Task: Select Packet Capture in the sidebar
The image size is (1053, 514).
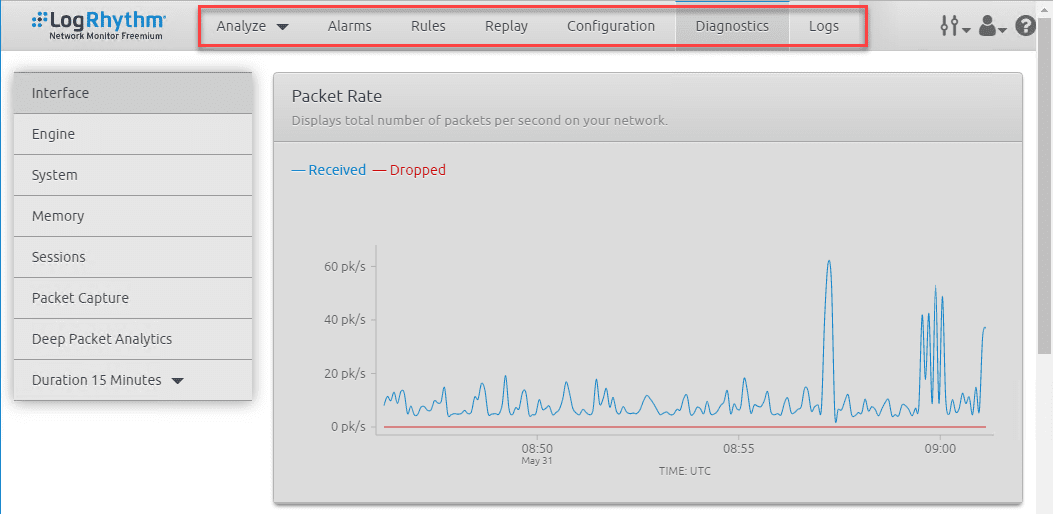Action: (133, 298)
